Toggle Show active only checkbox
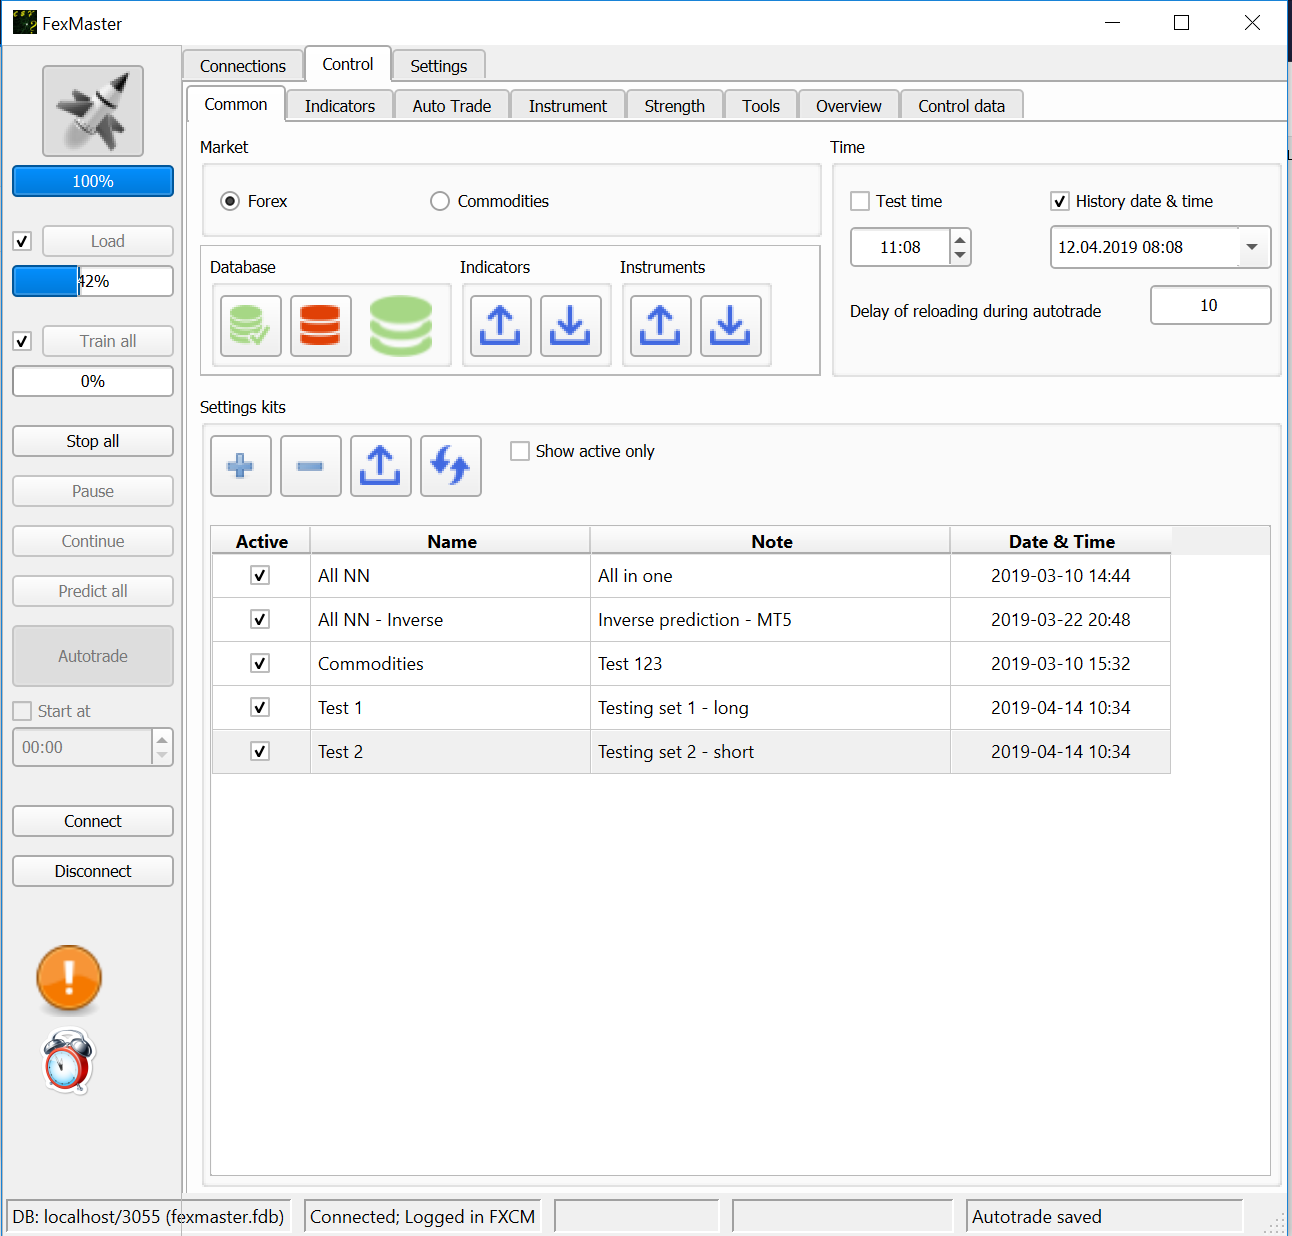The image size is (1292, 1236). click(520, 451)
